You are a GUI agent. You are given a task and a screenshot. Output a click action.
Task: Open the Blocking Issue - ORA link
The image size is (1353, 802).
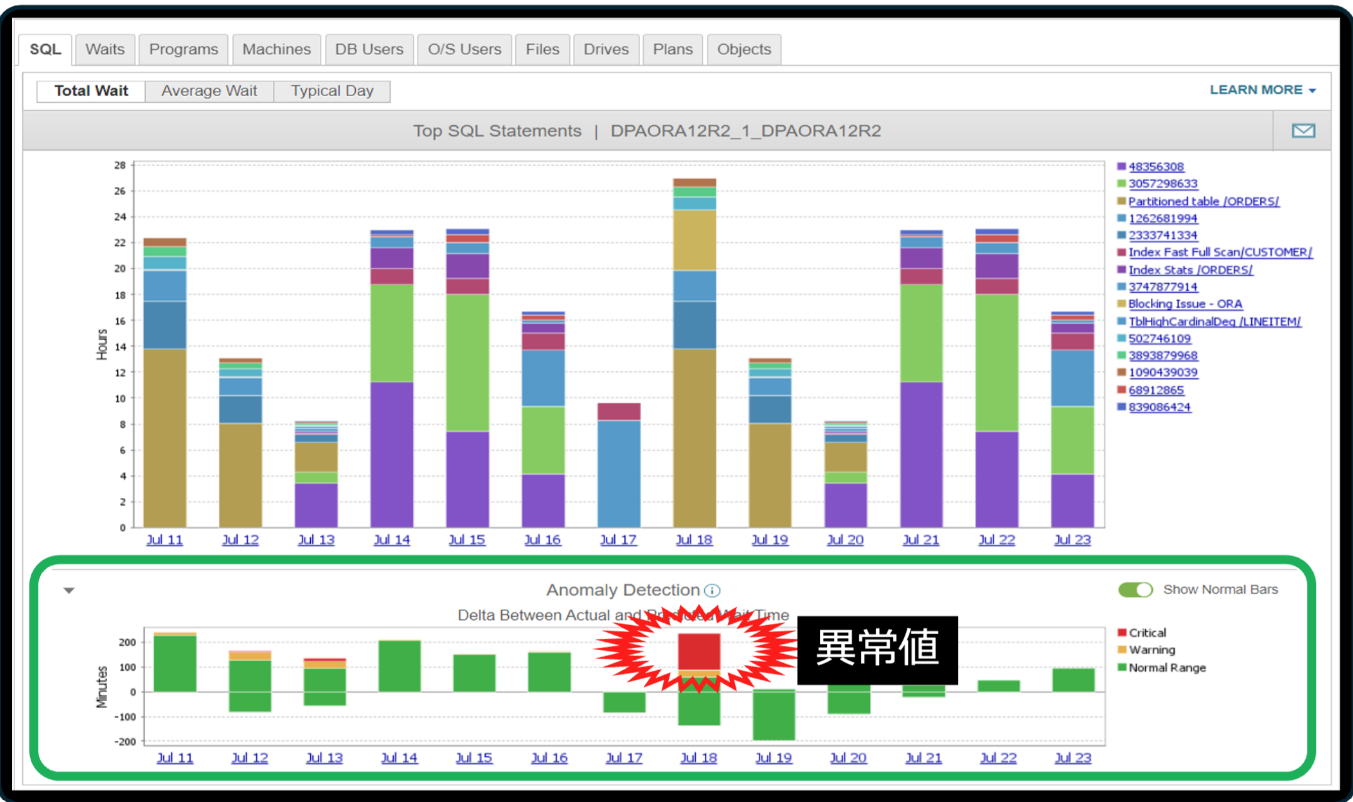tap(1185, 304)
